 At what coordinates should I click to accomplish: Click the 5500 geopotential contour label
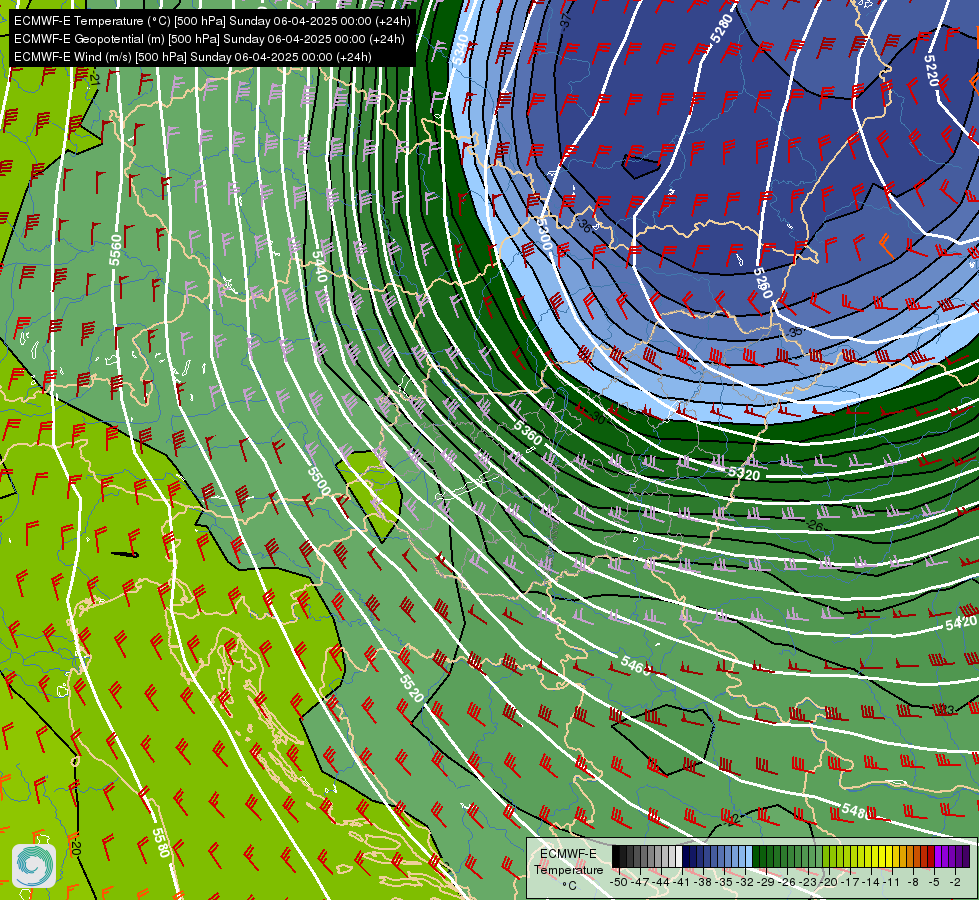[x=318, y=481]
